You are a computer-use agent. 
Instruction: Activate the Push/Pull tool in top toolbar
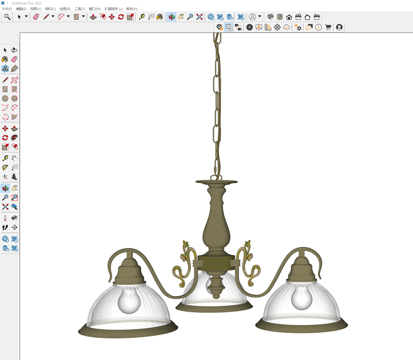(93, 17)
